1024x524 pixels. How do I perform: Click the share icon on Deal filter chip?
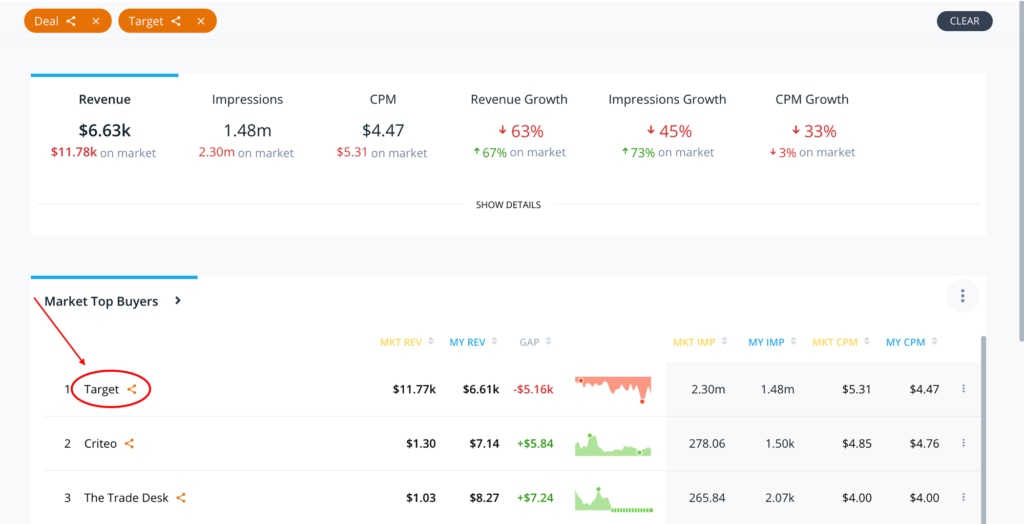(71, 22)
